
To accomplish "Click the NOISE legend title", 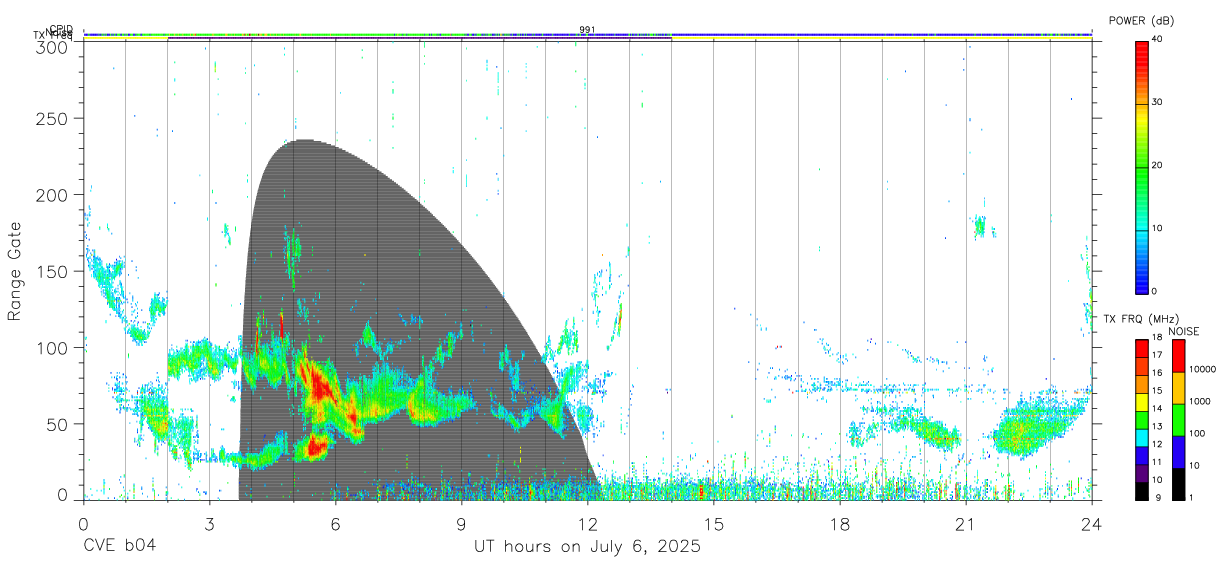I will pos(1183,331).
